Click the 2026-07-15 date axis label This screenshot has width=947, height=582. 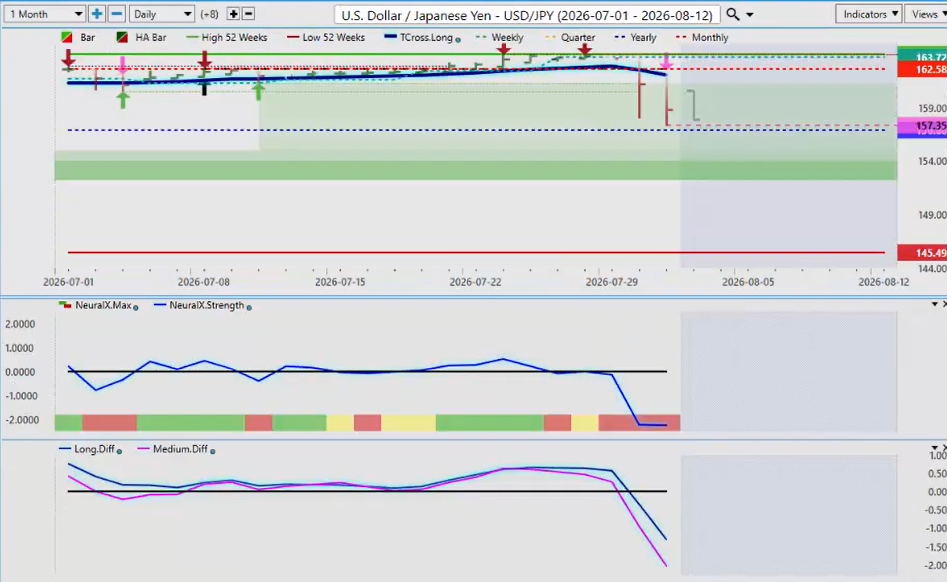pyautogui.click(x=340, y=282)
